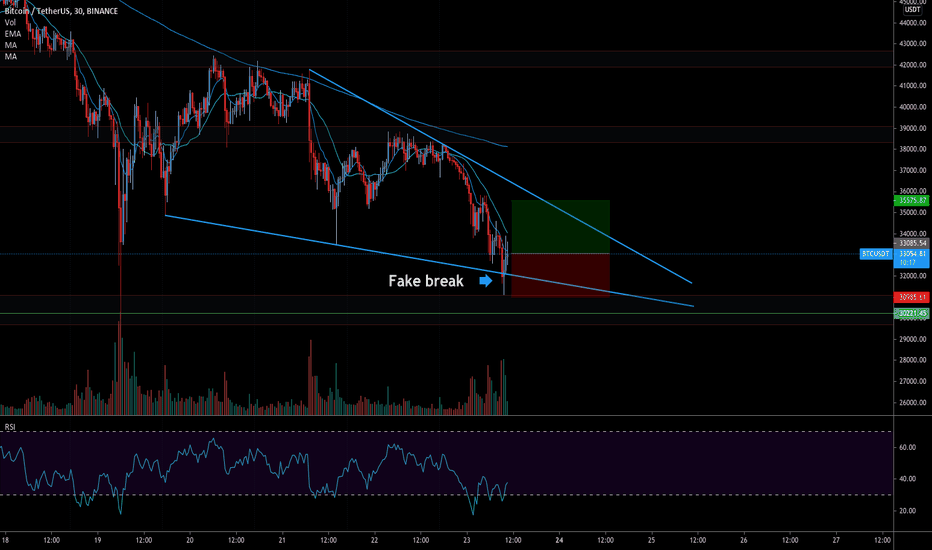This screenshot has width=932, height=550.
Task: Select the red 30985 stop price label
Action: [x=911, y=297]
